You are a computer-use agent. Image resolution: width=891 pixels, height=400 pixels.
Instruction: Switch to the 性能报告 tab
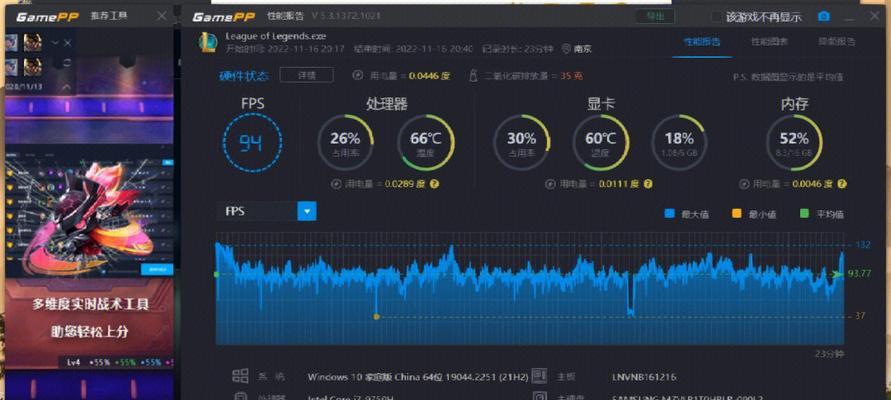point(702,41)
